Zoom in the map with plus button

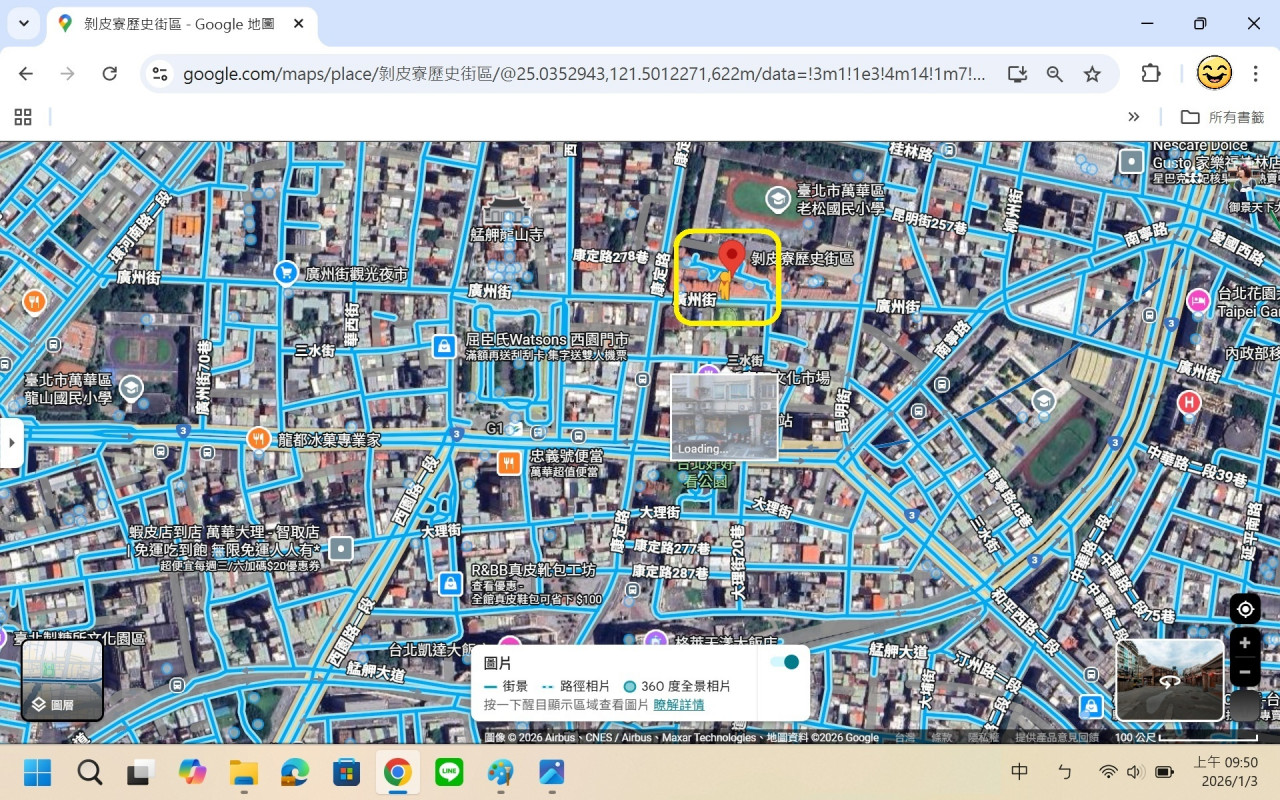(x=1245, y=643)
